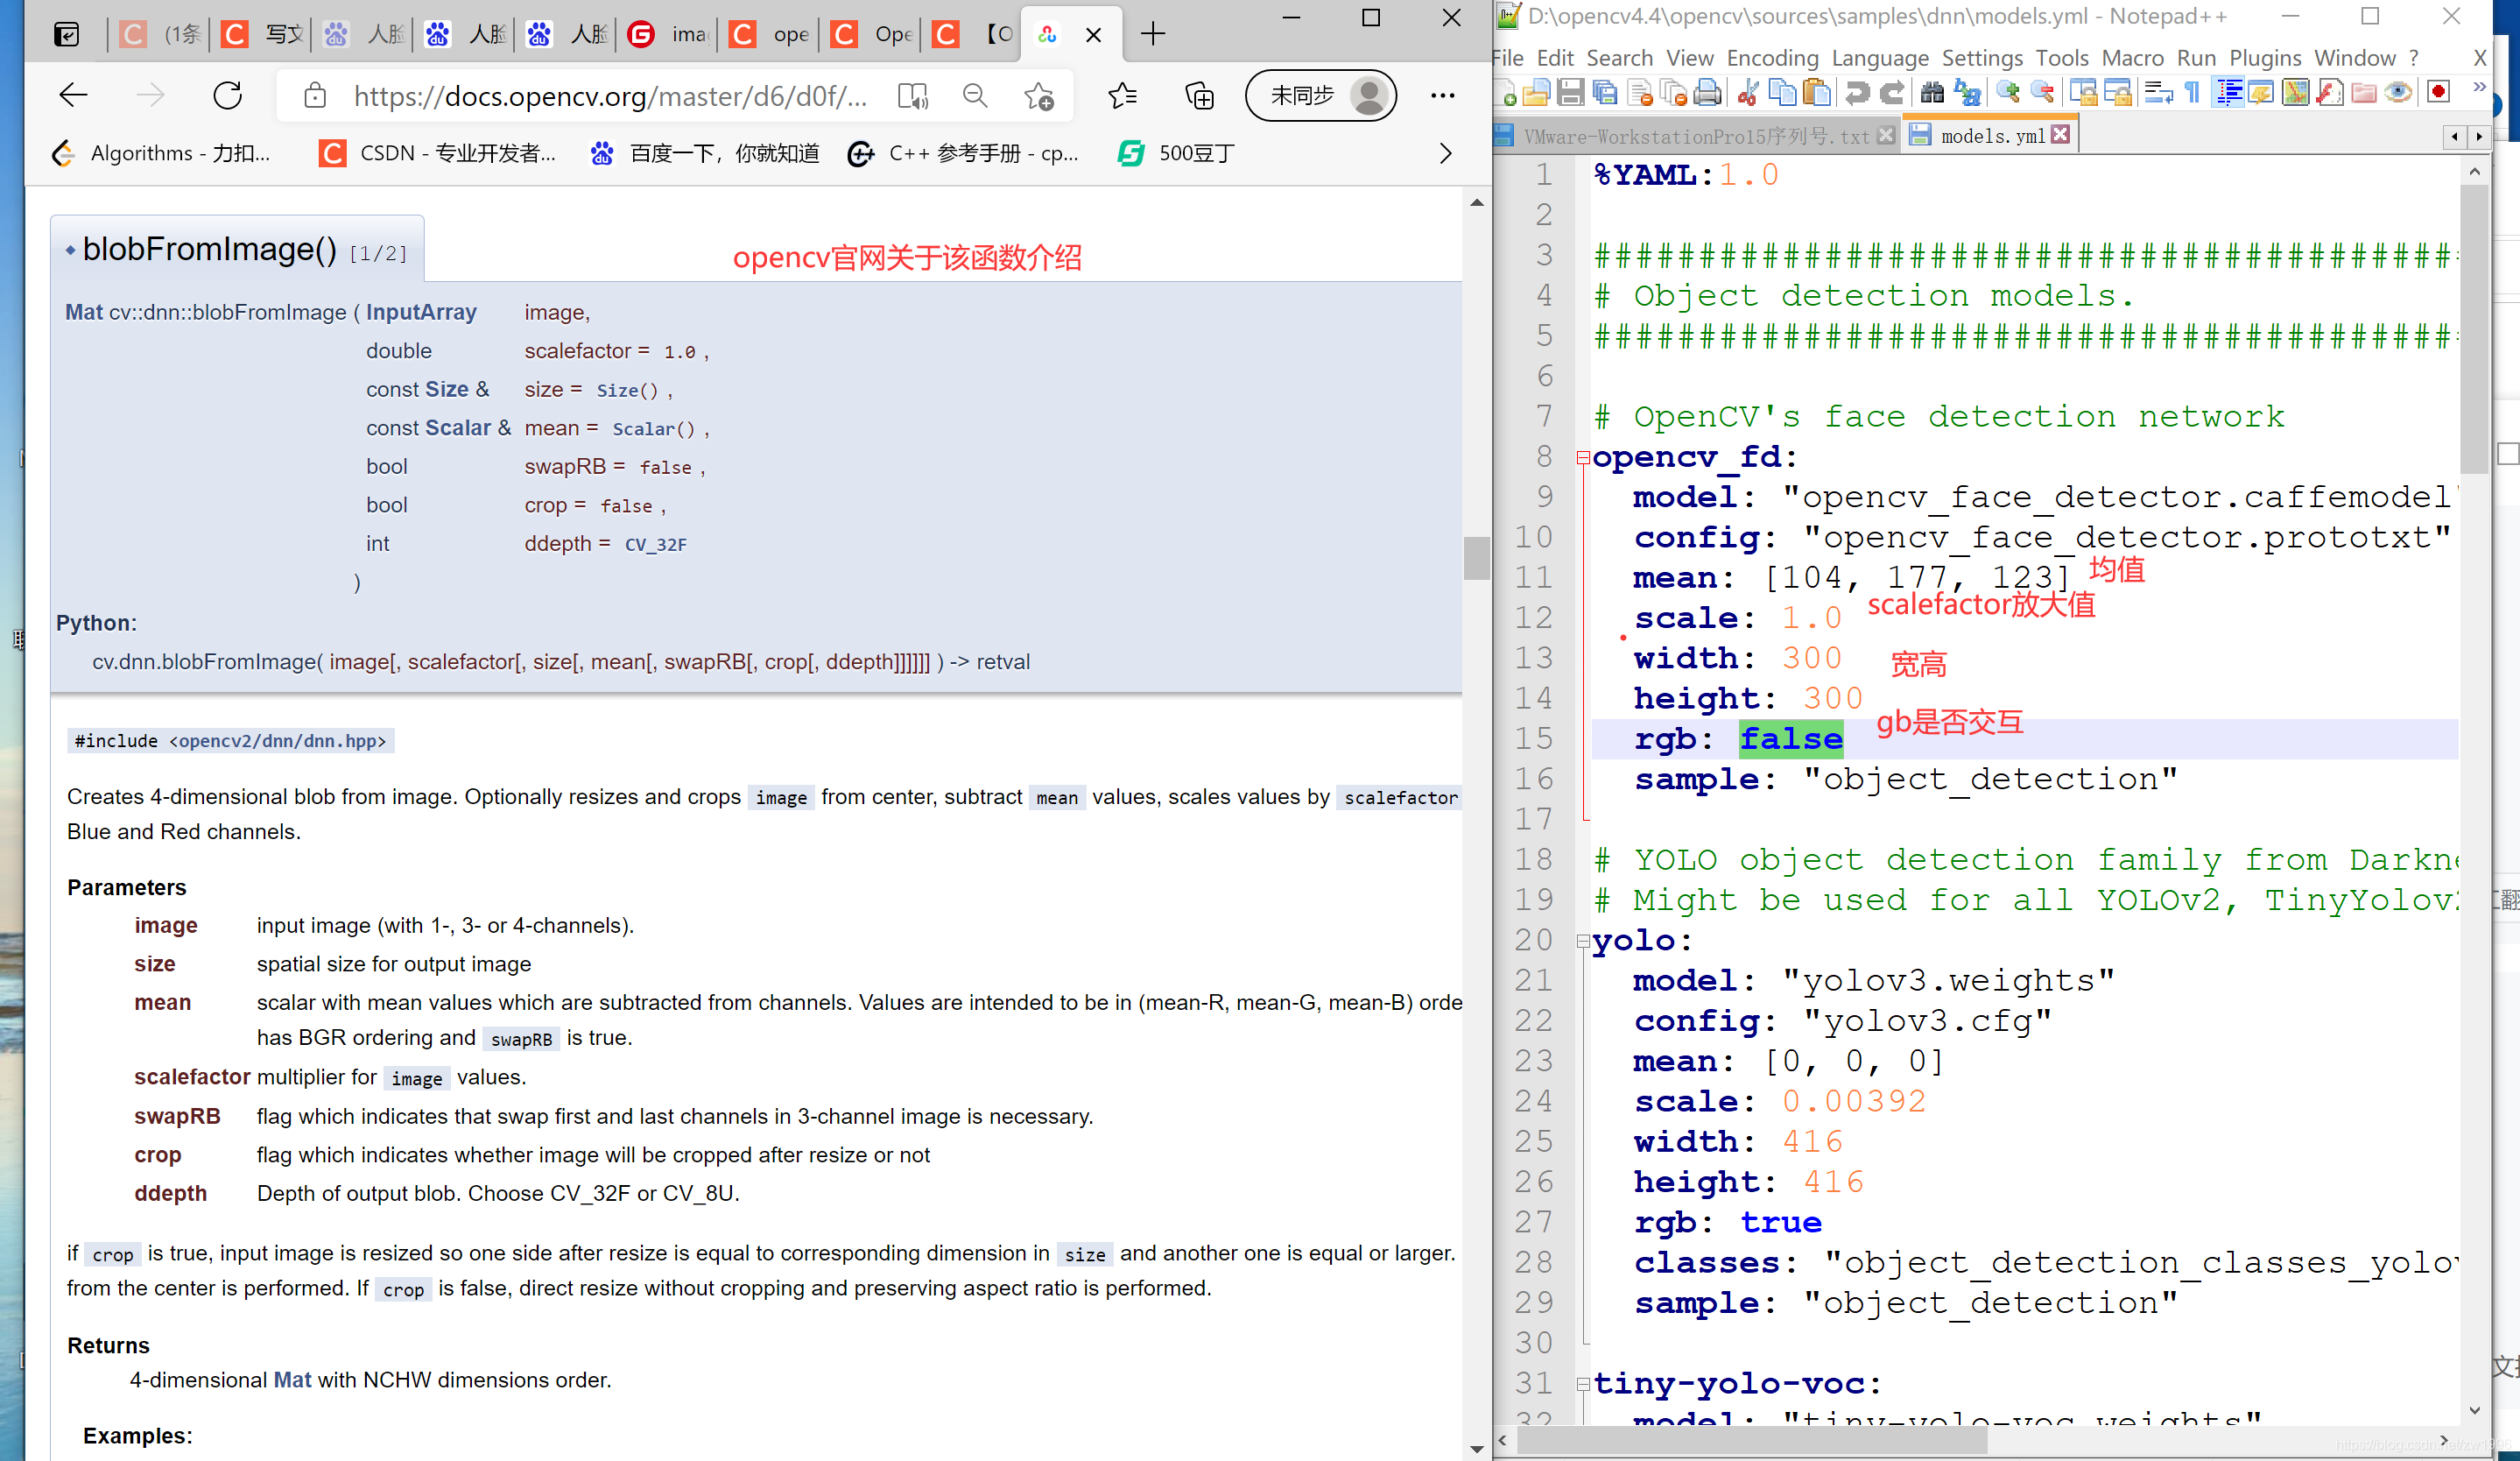Add page to favorites star icon
This screenshot has height=1461, width=2520.
[x=1038, y=96]
